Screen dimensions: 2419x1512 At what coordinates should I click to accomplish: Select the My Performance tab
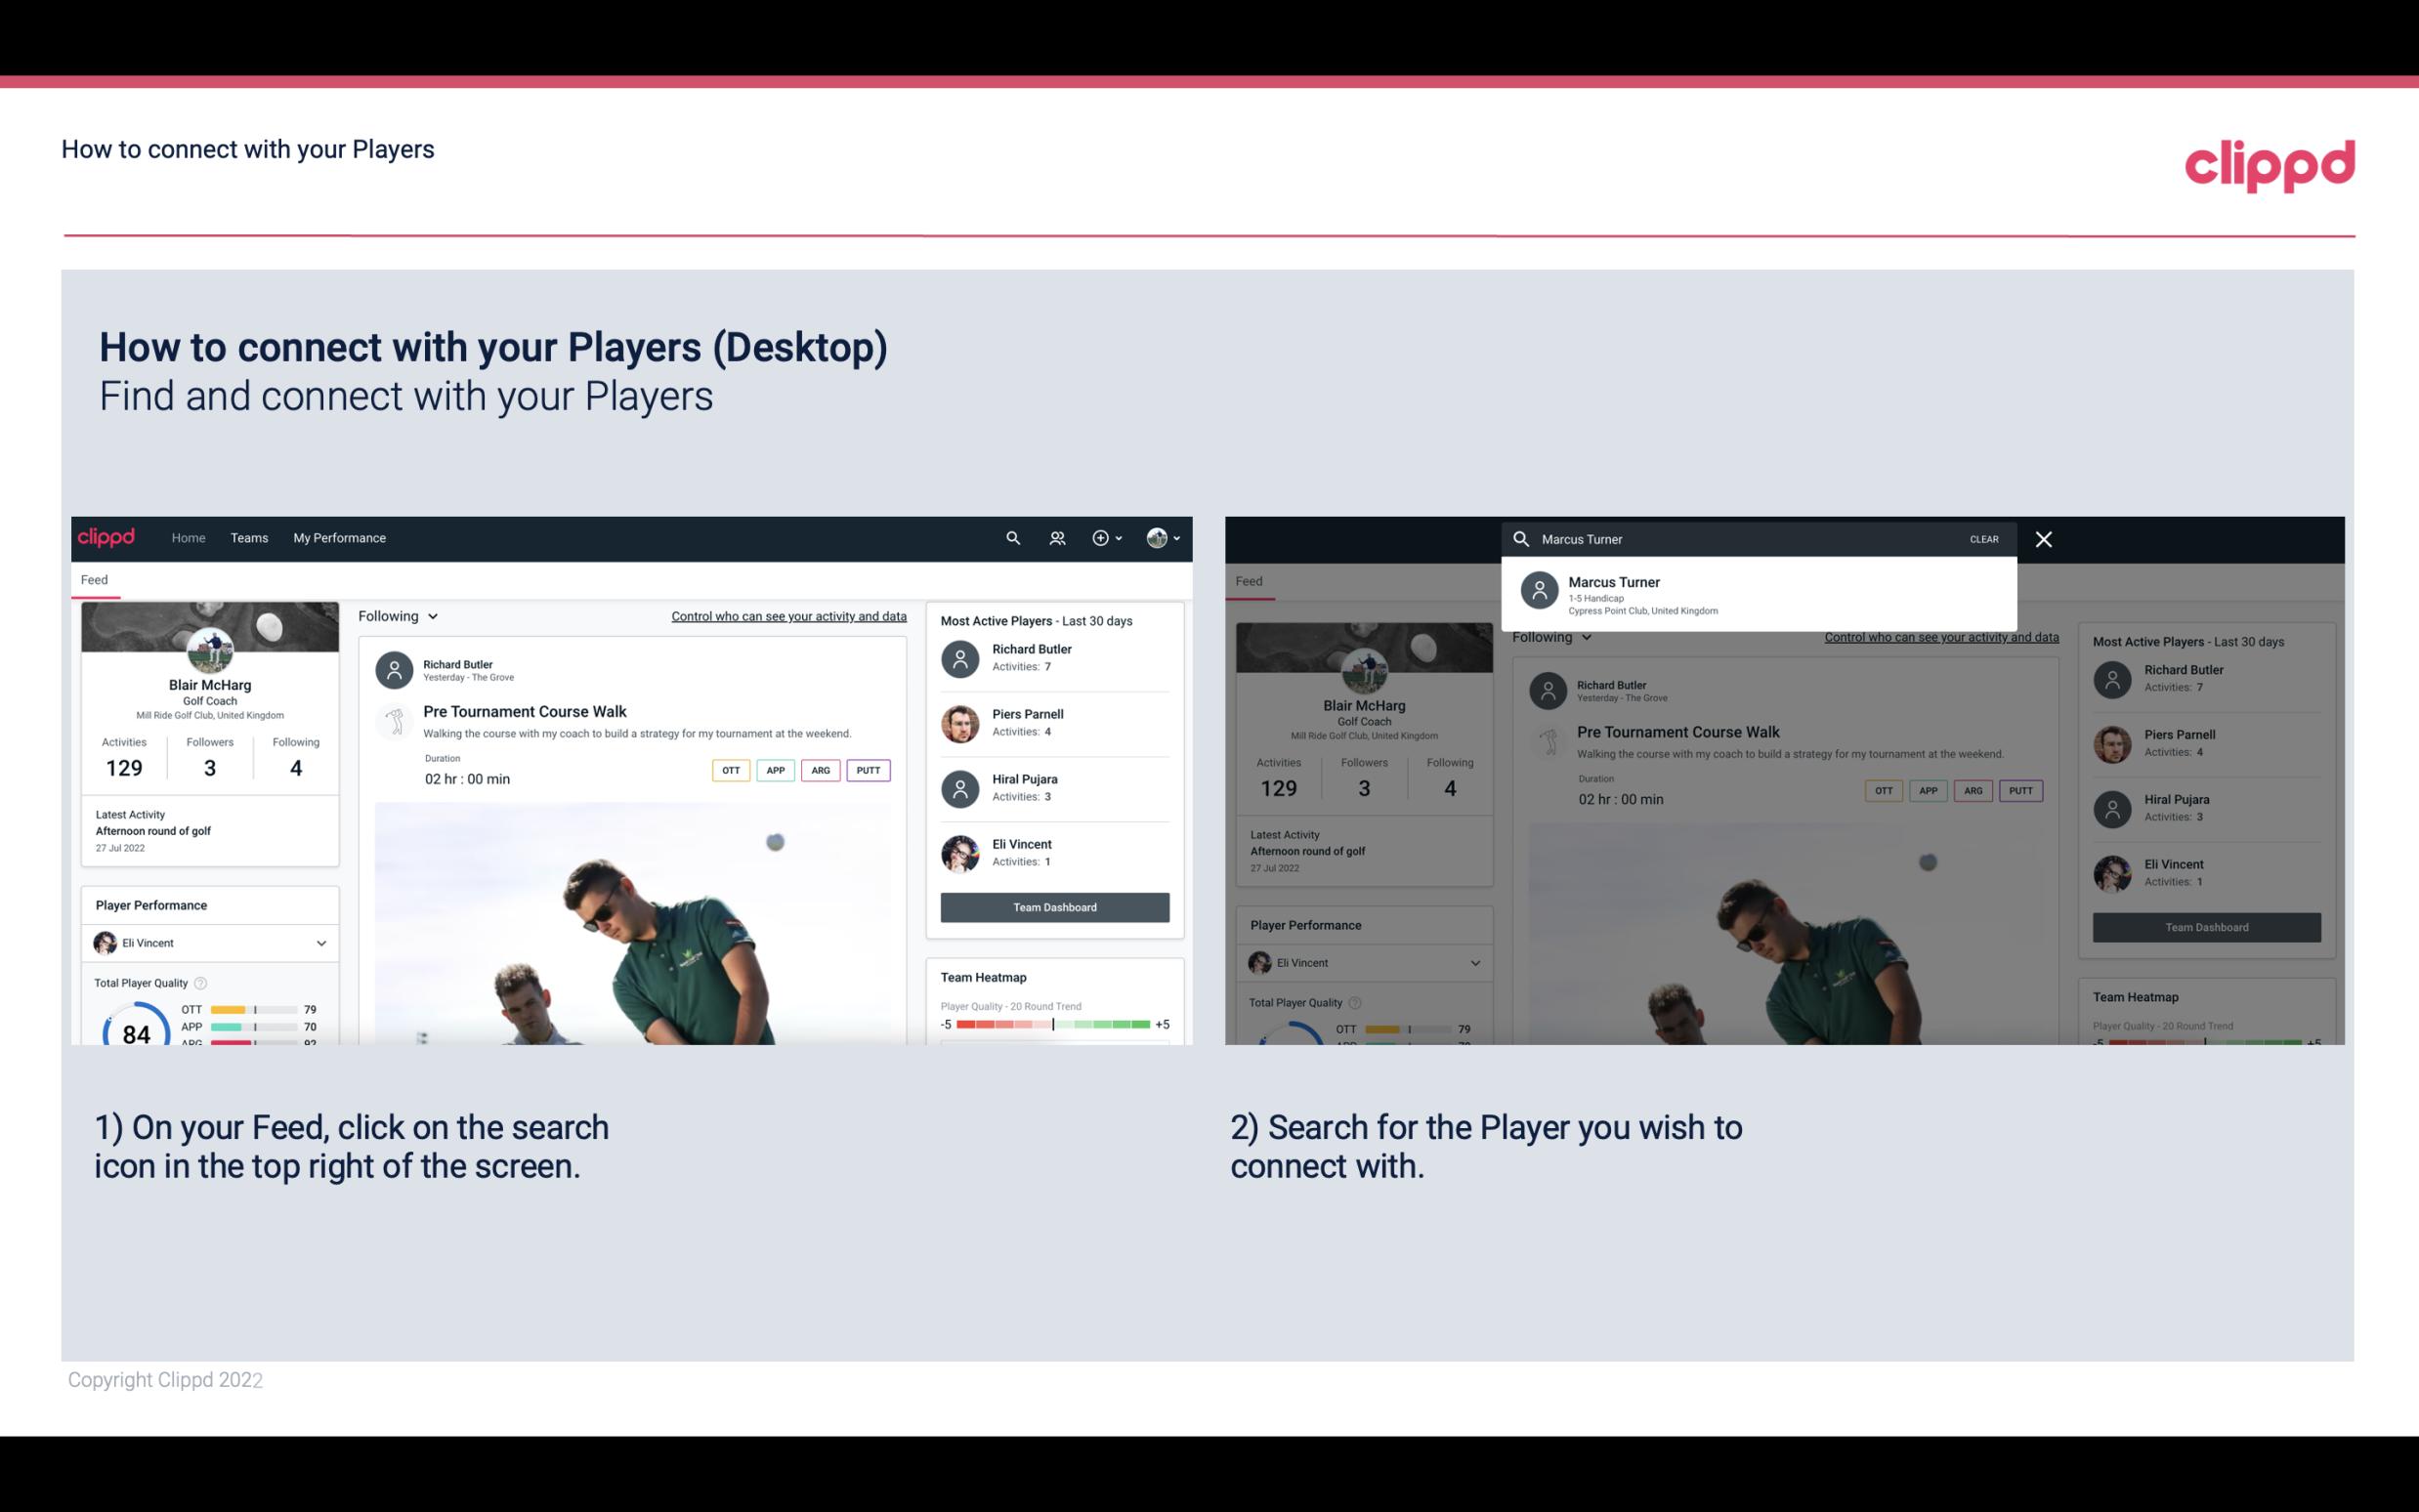tap(340, 536)
